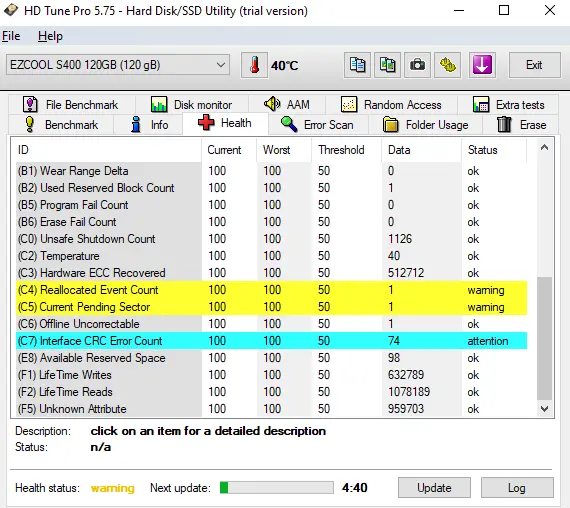The width and height of the screenshot is (570, 508).
Task: Click the copy text to clipboard icon
Action: coord(357,65)
